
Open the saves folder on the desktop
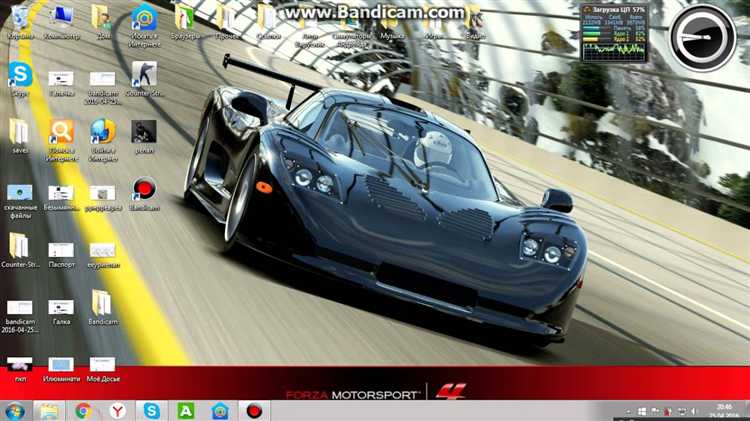point(20,134)
